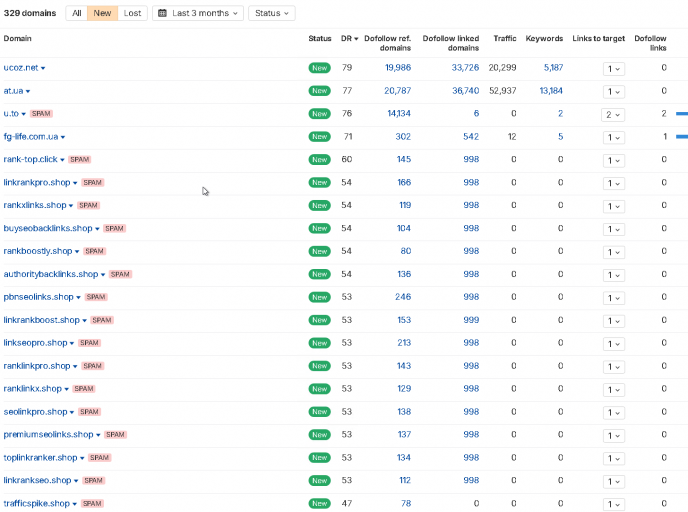Sort by the DR column header
Screen dimensions: 688x512
(349, 39)
